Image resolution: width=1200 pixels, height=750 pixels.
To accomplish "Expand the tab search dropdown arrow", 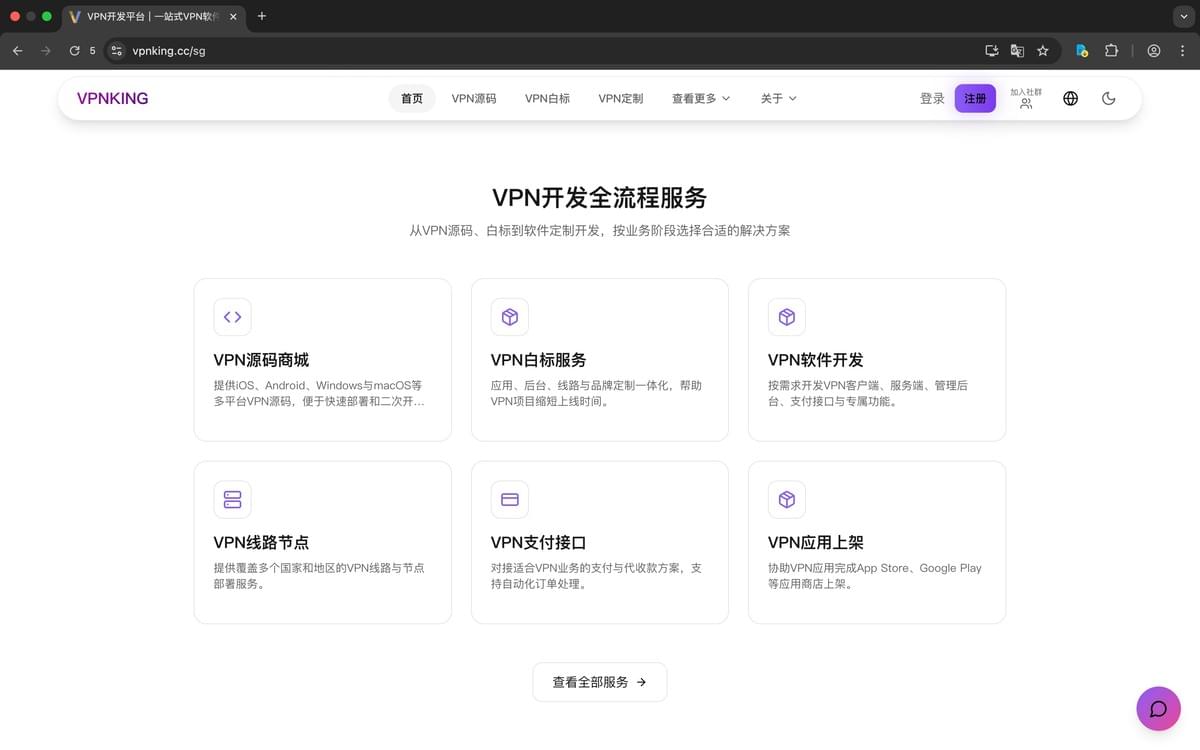I will tap(1182, 16).
